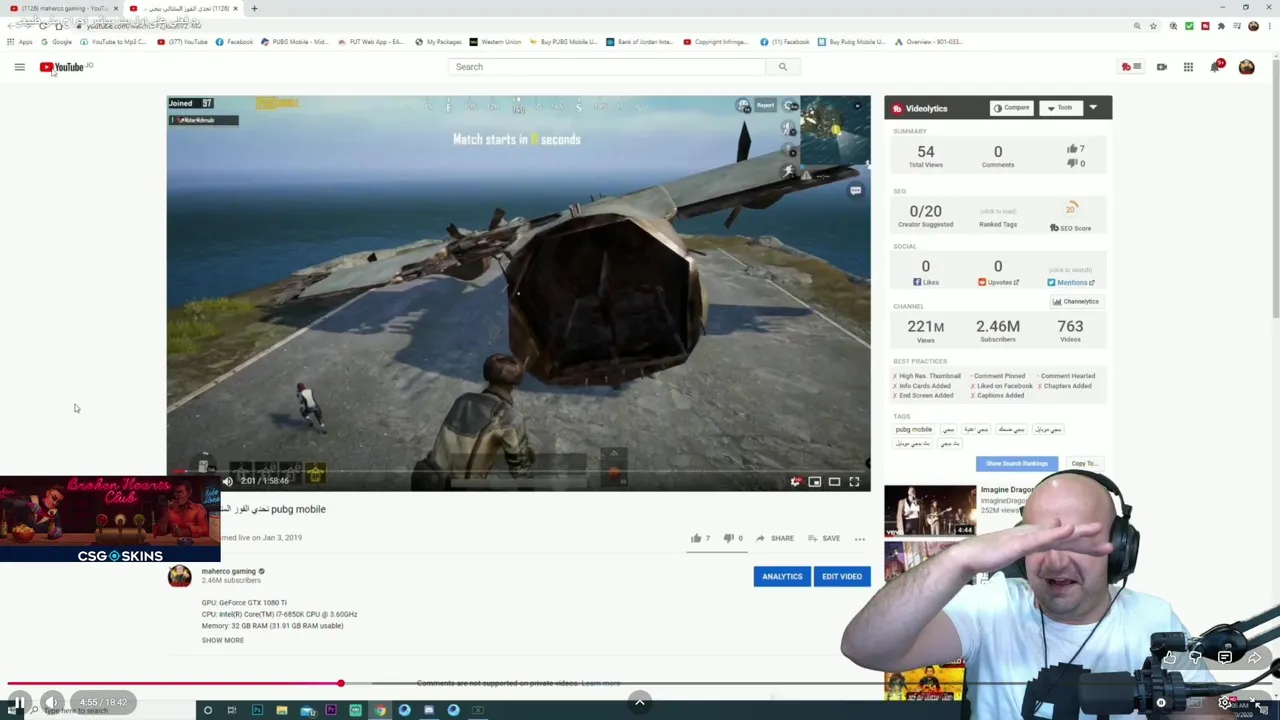Open the Photoshop icon in the taskbar
The image size is (1280, 720).
pyautogui.click(x=257, y=711)
